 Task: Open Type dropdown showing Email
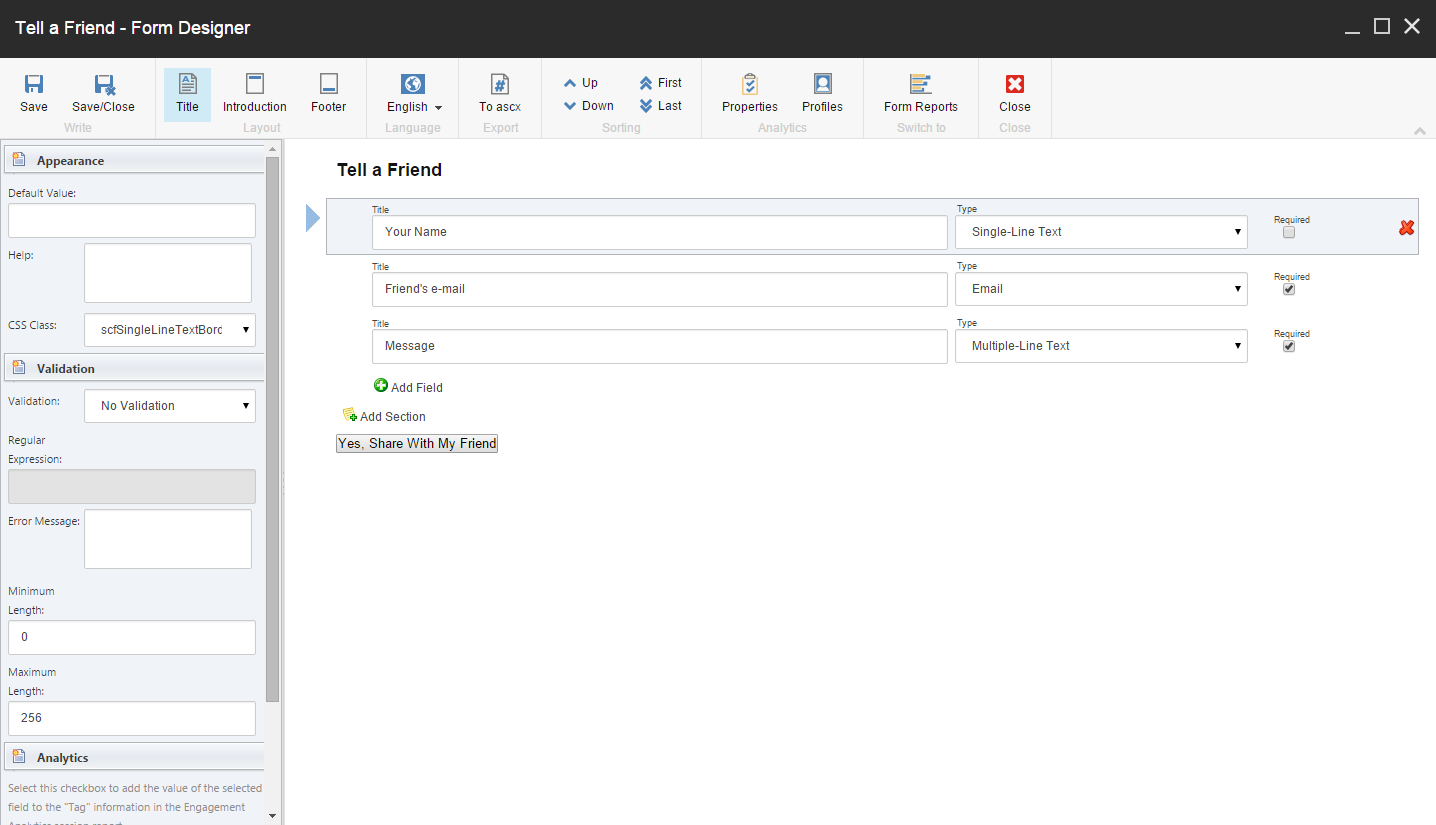tap(1101, 289)
